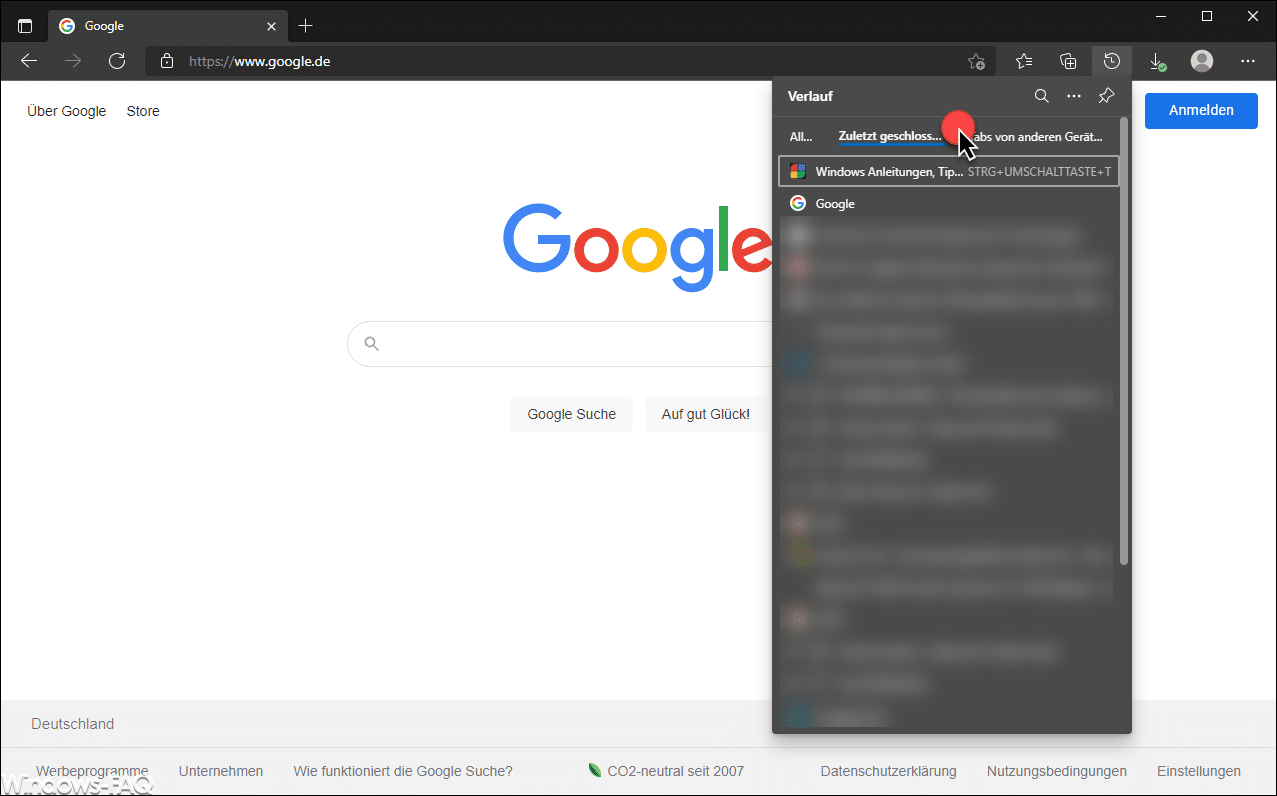This screenshot has width=1277, height=796.
Task: Open the Google history entry
Action: 948,204
